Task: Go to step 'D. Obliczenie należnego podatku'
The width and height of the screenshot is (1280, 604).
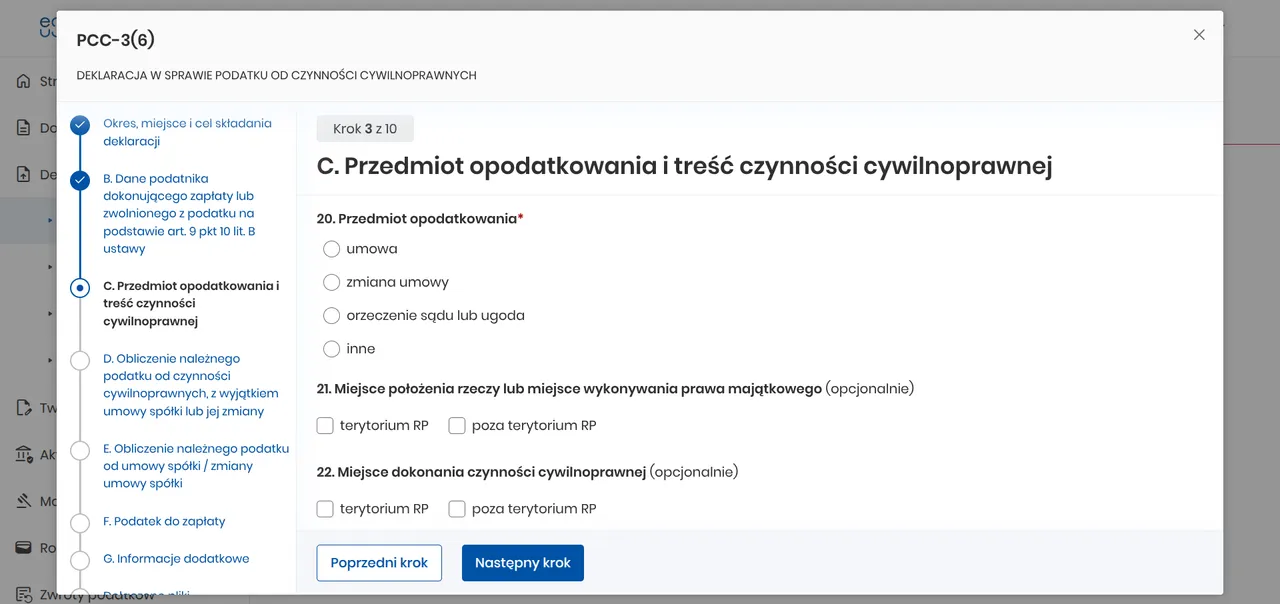Action: pyautogui.click(x=191, y=385)
